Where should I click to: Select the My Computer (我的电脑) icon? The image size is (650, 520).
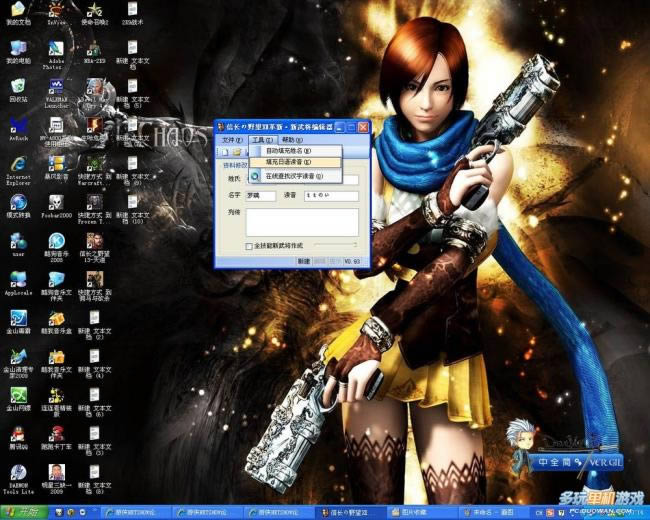tap(18, 48)
